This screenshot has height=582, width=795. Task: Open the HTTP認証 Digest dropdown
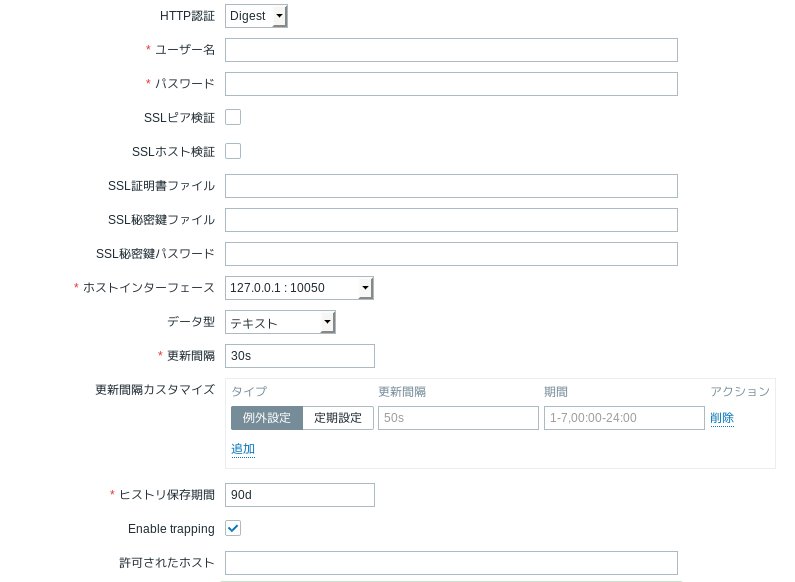click(x=256, y=16)
